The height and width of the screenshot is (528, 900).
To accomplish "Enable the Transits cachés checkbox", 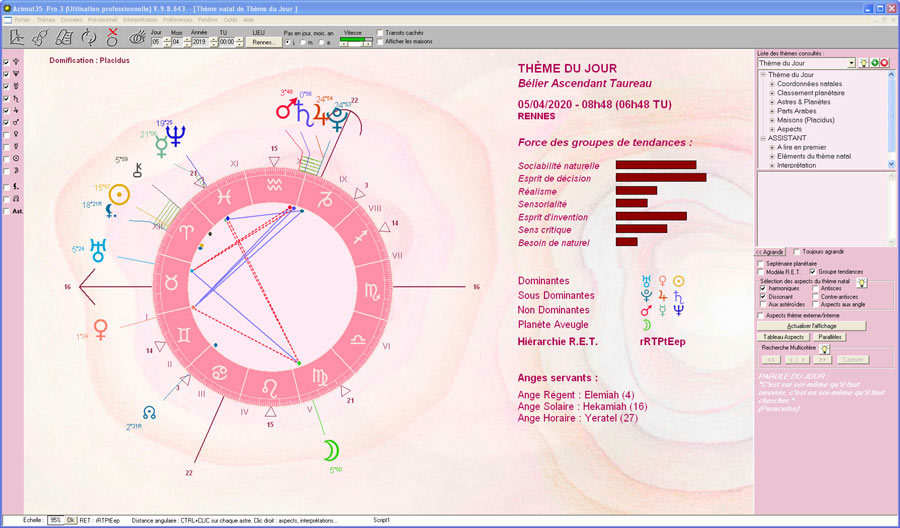I will 380,32.
